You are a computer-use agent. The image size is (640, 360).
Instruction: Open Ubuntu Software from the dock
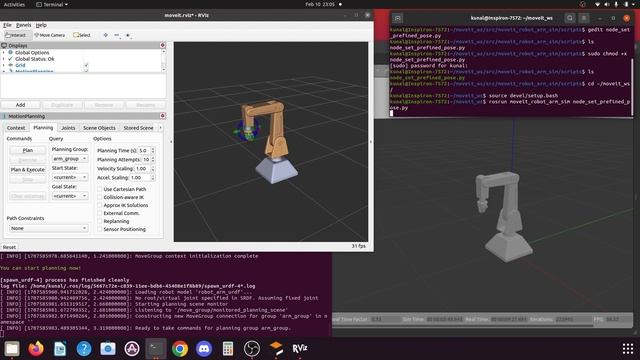point(132,349)
